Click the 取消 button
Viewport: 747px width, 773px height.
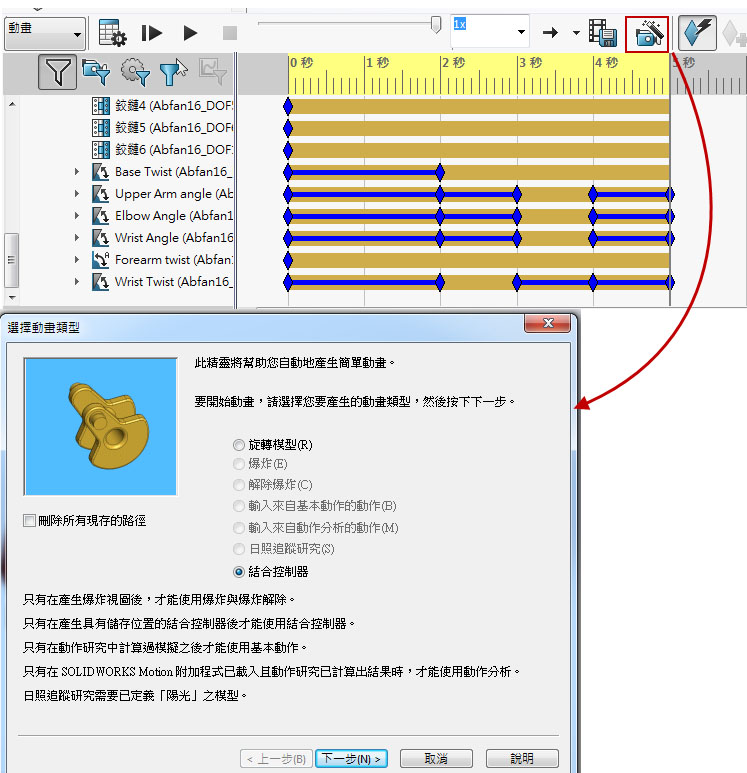point(435,759)
